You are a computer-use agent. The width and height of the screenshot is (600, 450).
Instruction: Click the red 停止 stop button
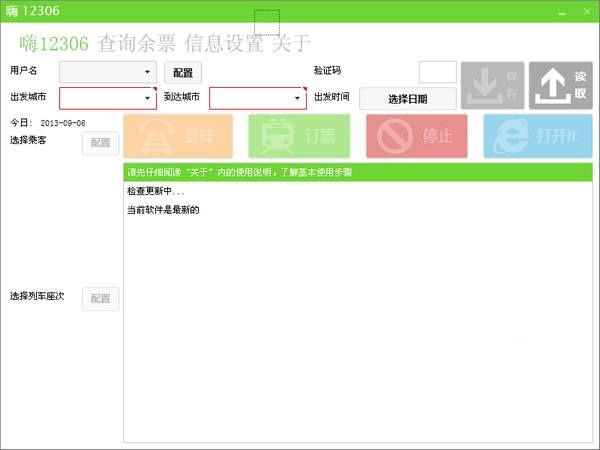[416, 136]
